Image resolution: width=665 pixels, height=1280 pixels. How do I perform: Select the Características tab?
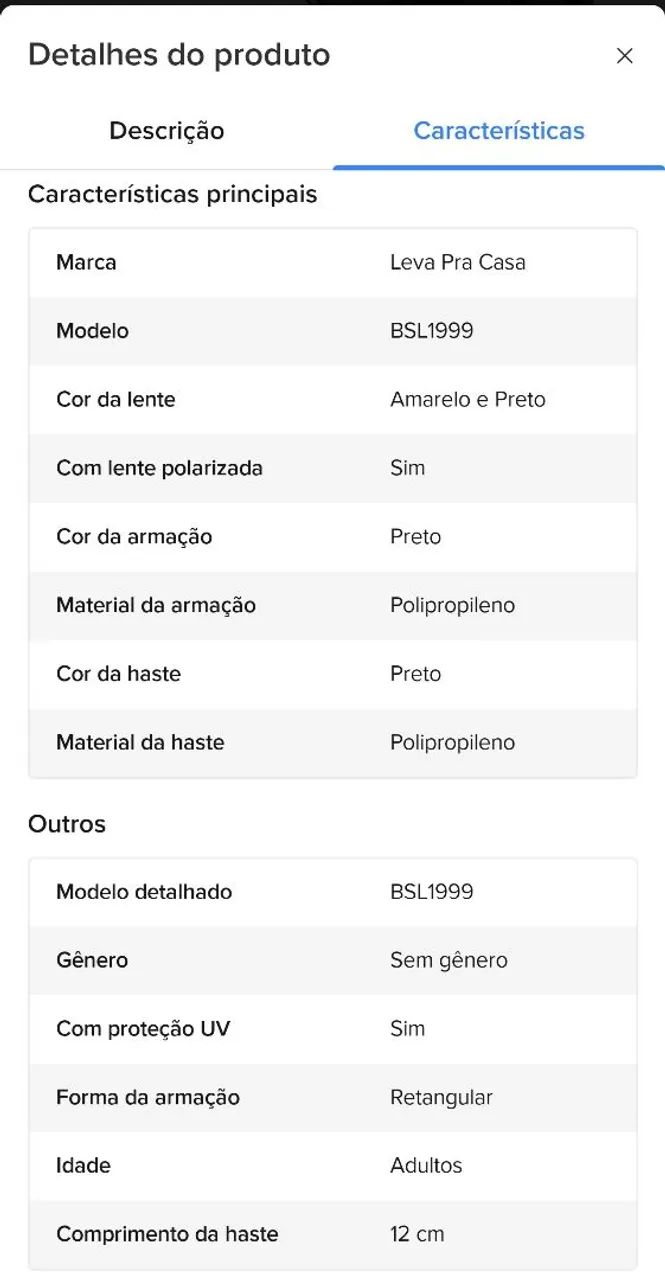499,131
